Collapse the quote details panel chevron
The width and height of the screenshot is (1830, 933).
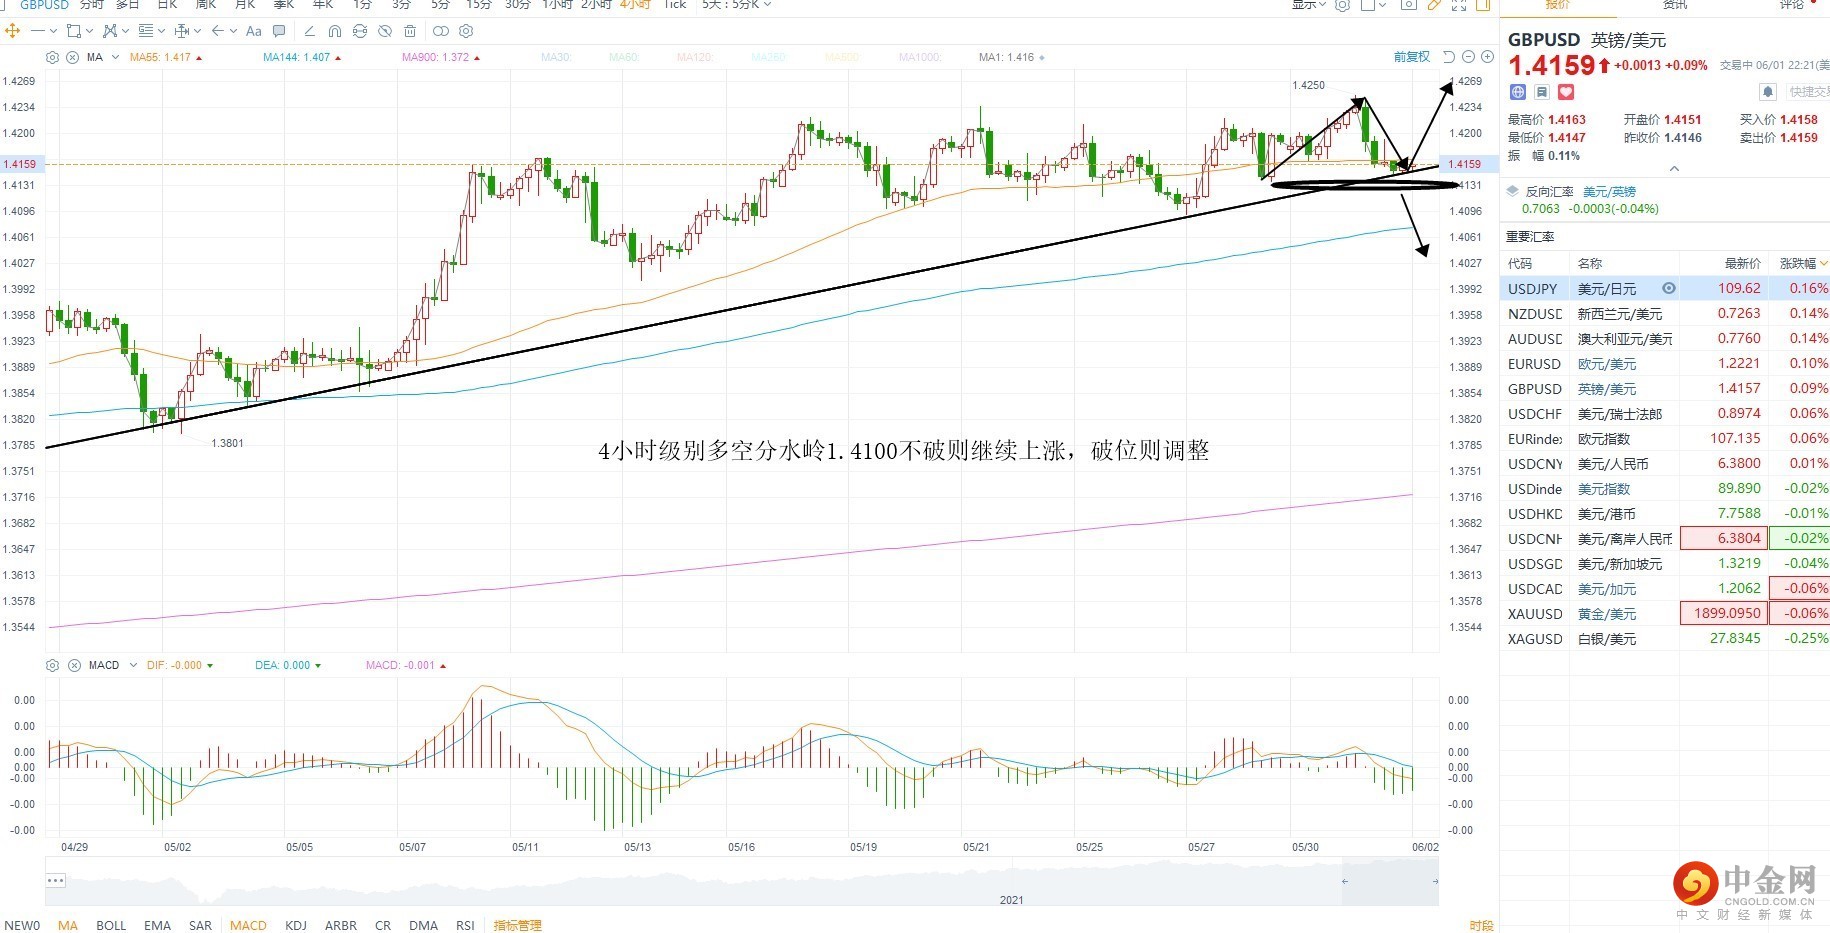tap(1674, 168)
